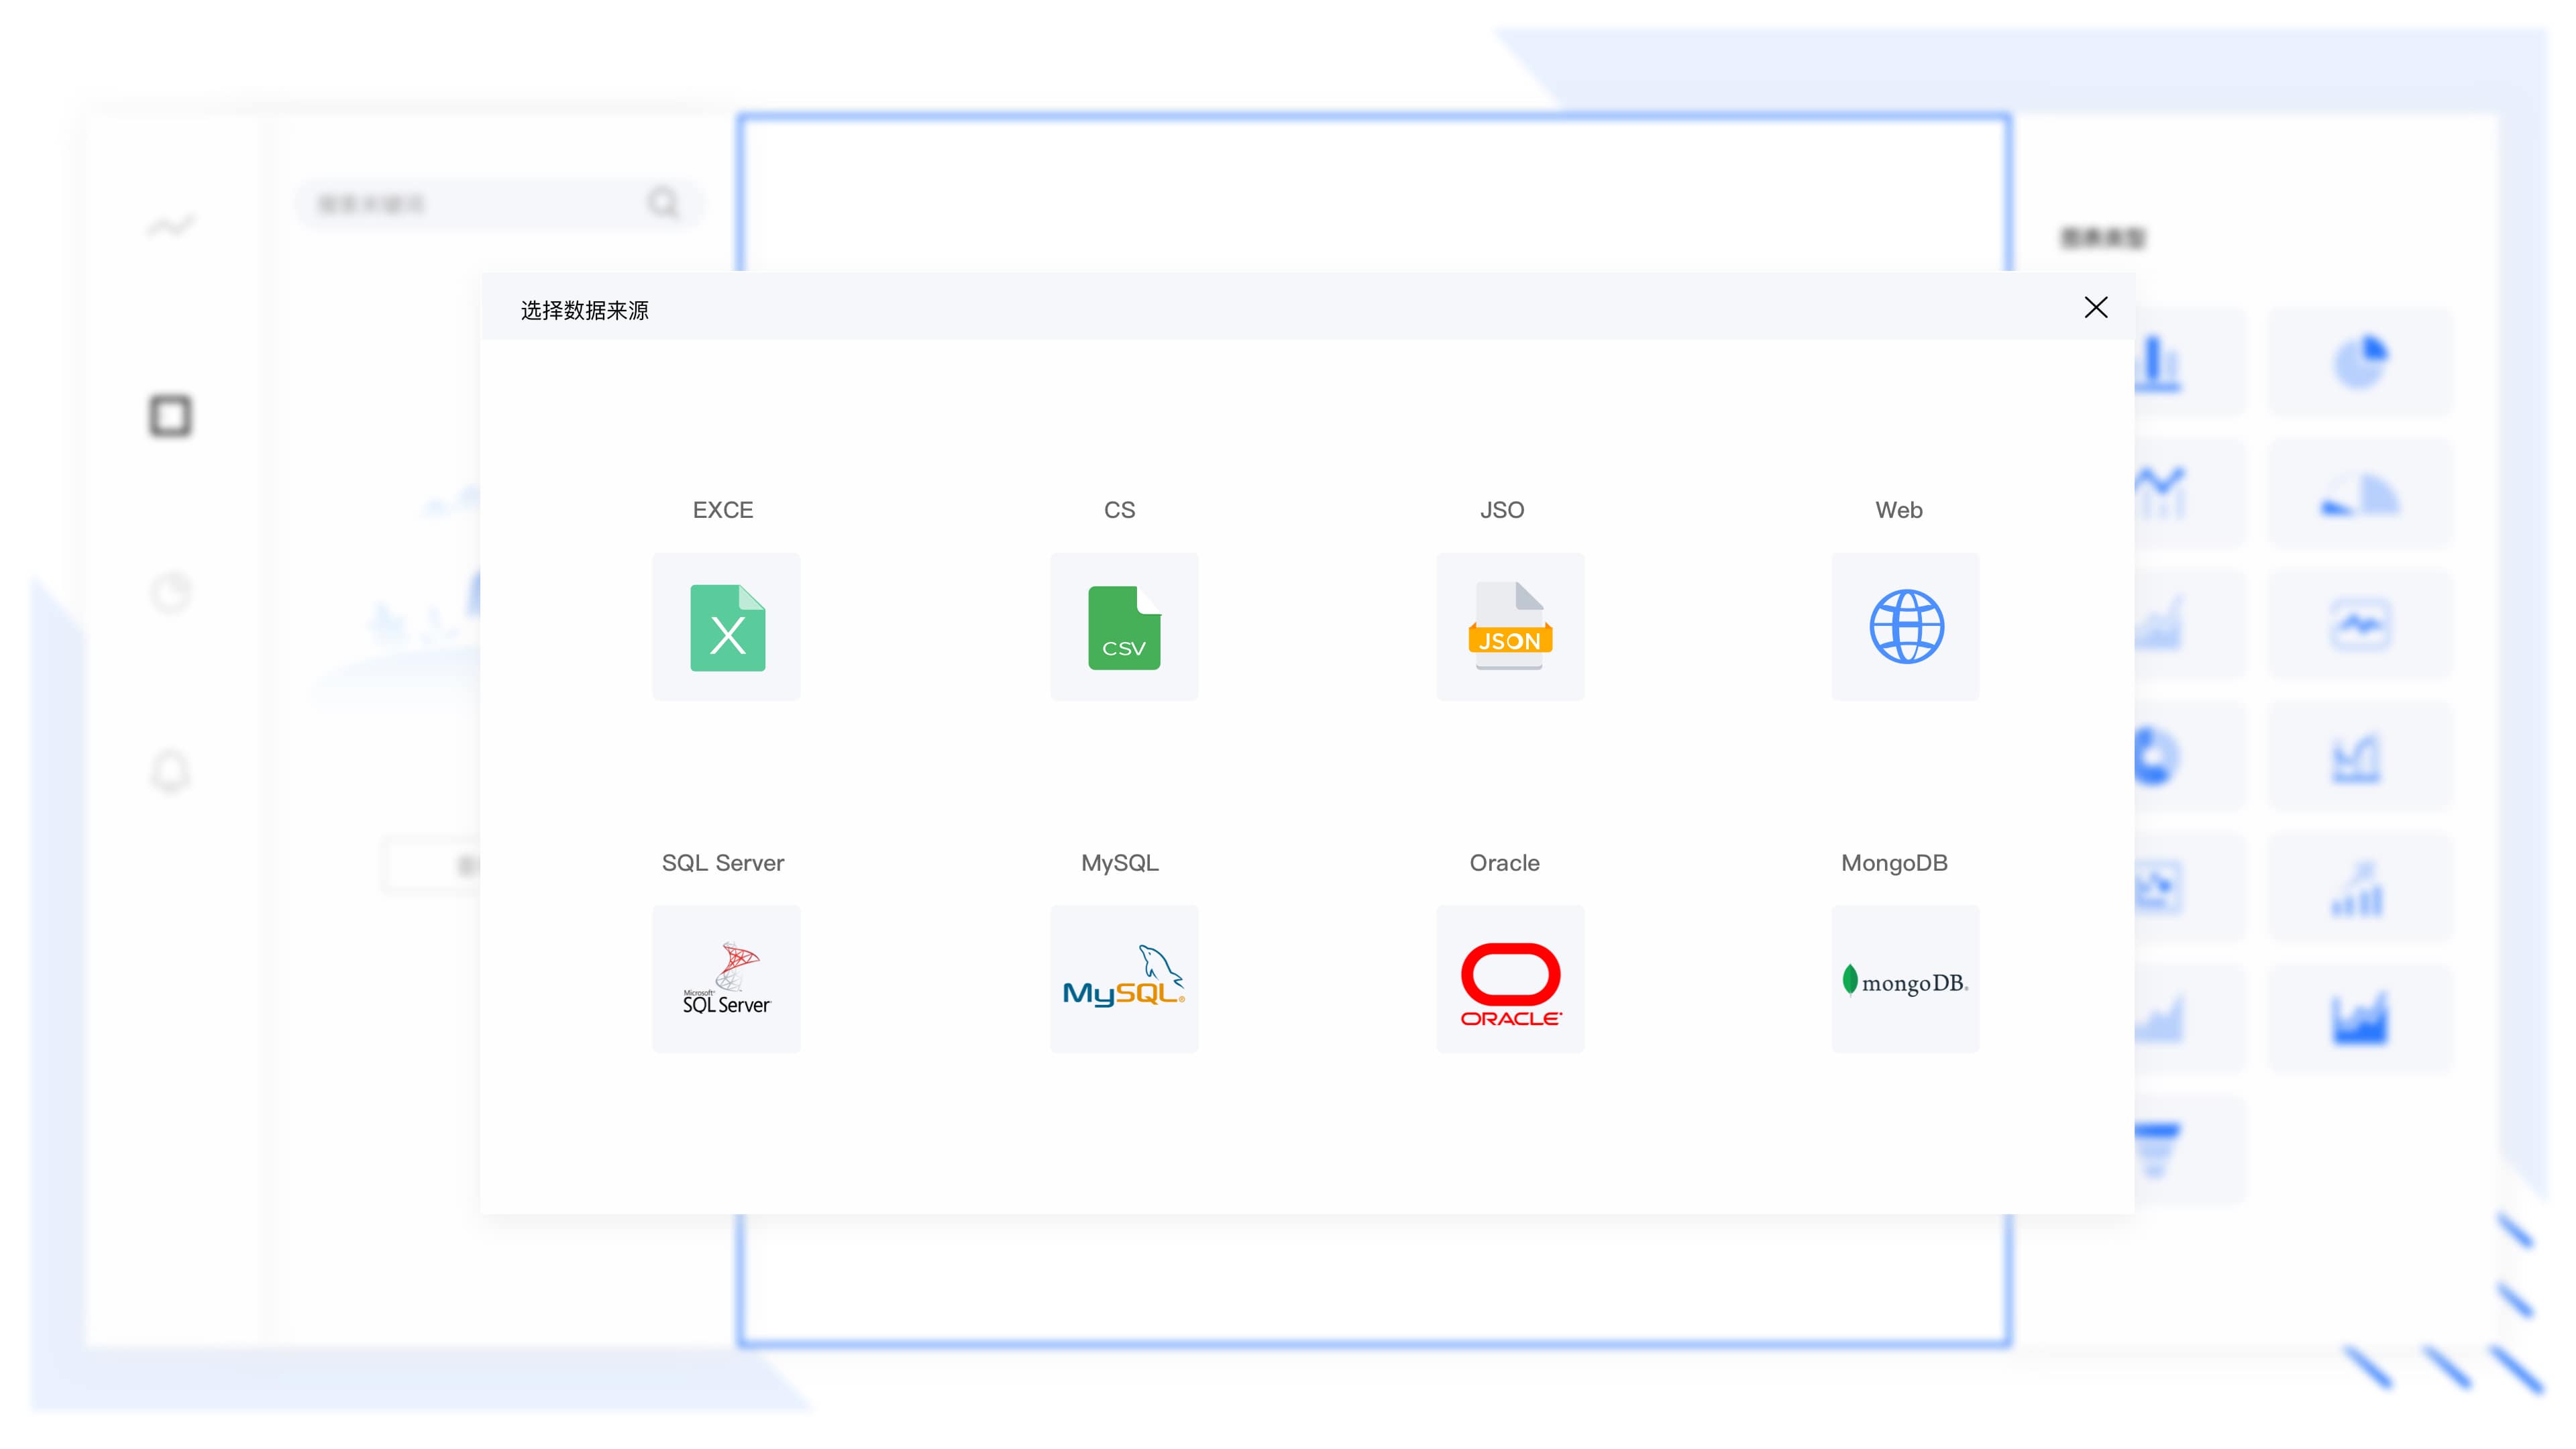This screenshot has height=1449, width=2576.
Task: Pick the filled area chart type at bottom right
Action: click(x=2361, y=1020)
